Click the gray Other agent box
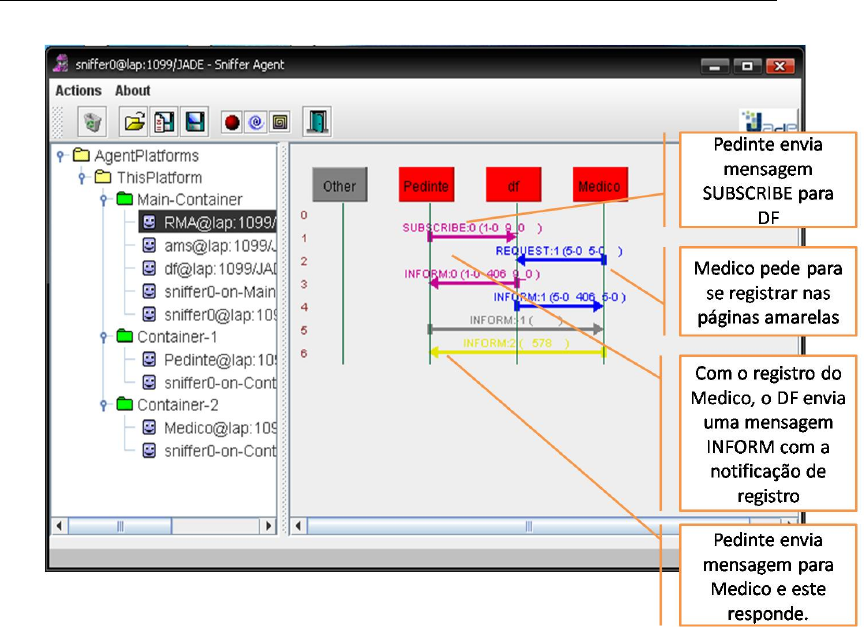Screen dimensions: 864x627 click(x=339, y=185)
